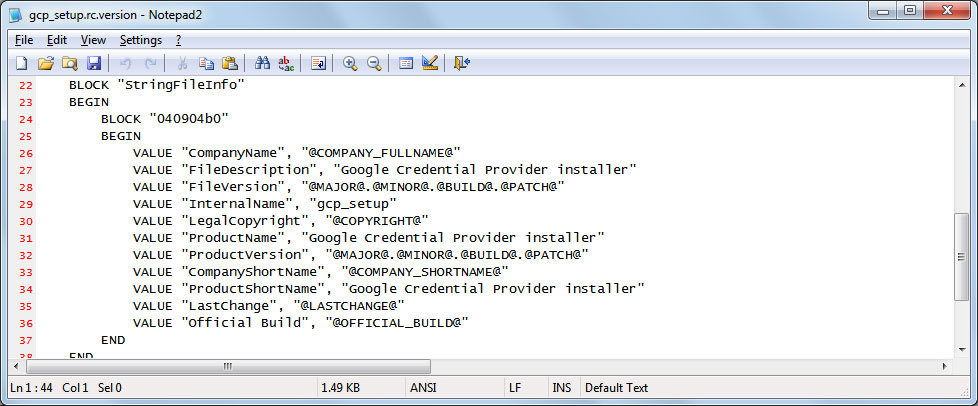Click line number 22 in the margin
The width and height of the screenshot is (978, 406).
pyautogui.click(x=26, y=85)
